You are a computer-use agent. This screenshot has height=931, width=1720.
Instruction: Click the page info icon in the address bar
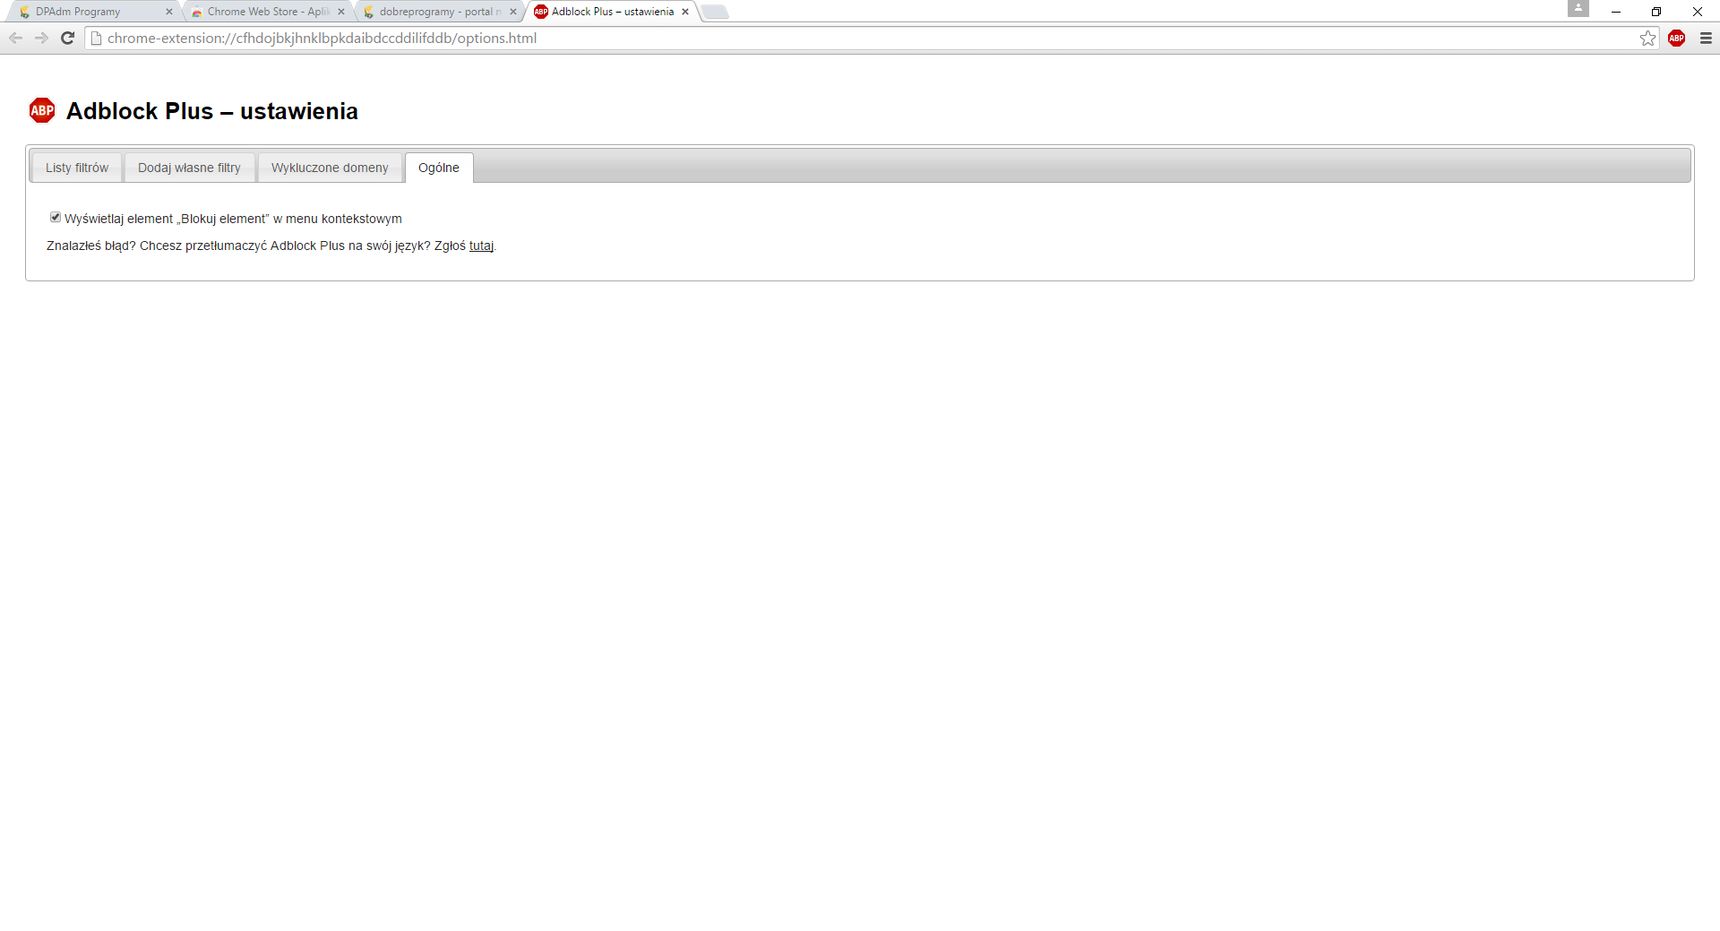tap(96, 38)
